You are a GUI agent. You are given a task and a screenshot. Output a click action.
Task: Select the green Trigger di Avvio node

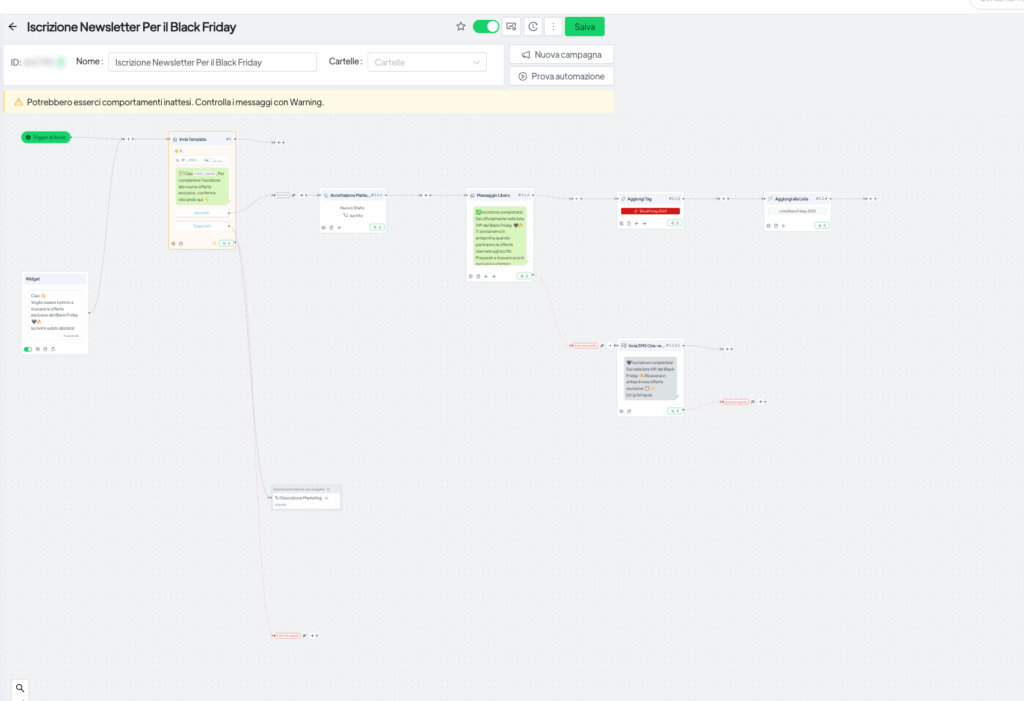(46, 137)
